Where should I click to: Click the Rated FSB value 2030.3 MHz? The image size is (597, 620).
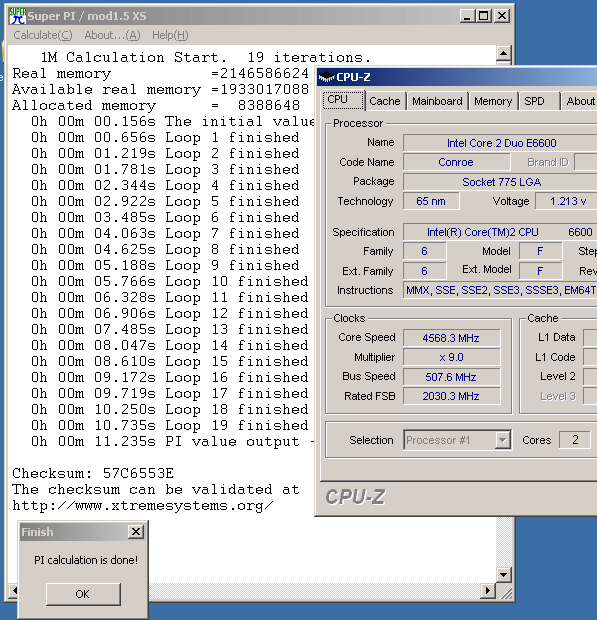(x=452, y=396)
